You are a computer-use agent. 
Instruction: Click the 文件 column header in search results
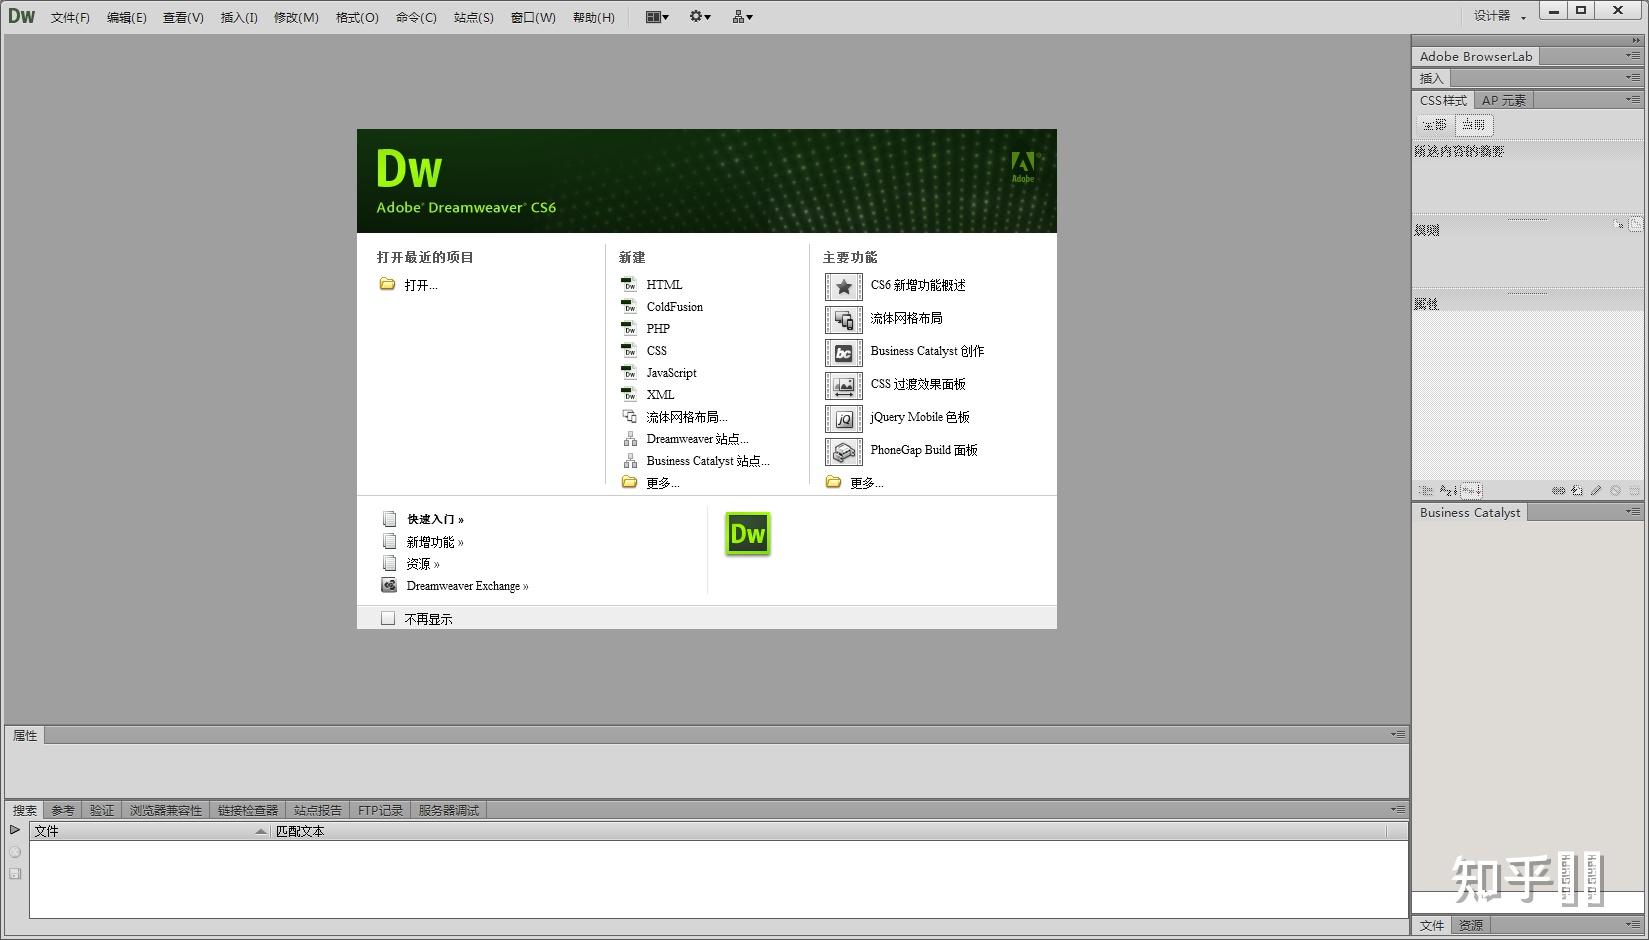point(150,831)
